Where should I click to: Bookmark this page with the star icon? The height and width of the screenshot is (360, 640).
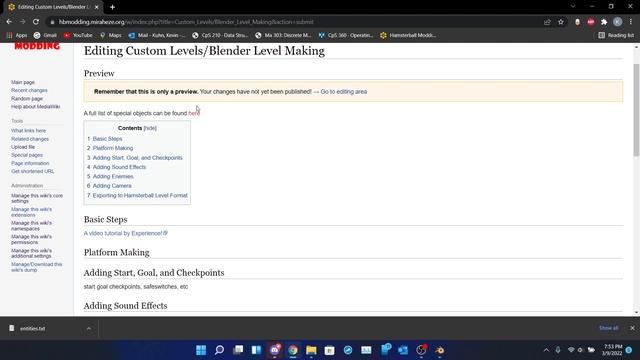tap(561, 22)
